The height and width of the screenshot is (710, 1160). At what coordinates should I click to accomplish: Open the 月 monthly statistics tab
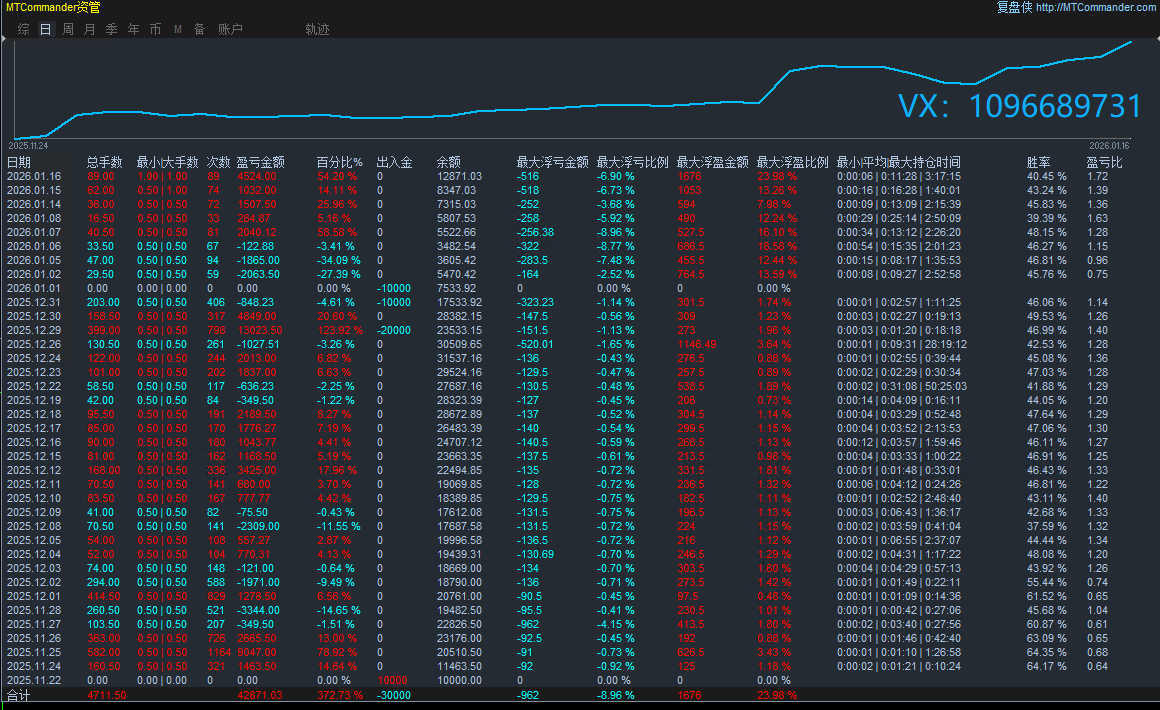[89, 29]
